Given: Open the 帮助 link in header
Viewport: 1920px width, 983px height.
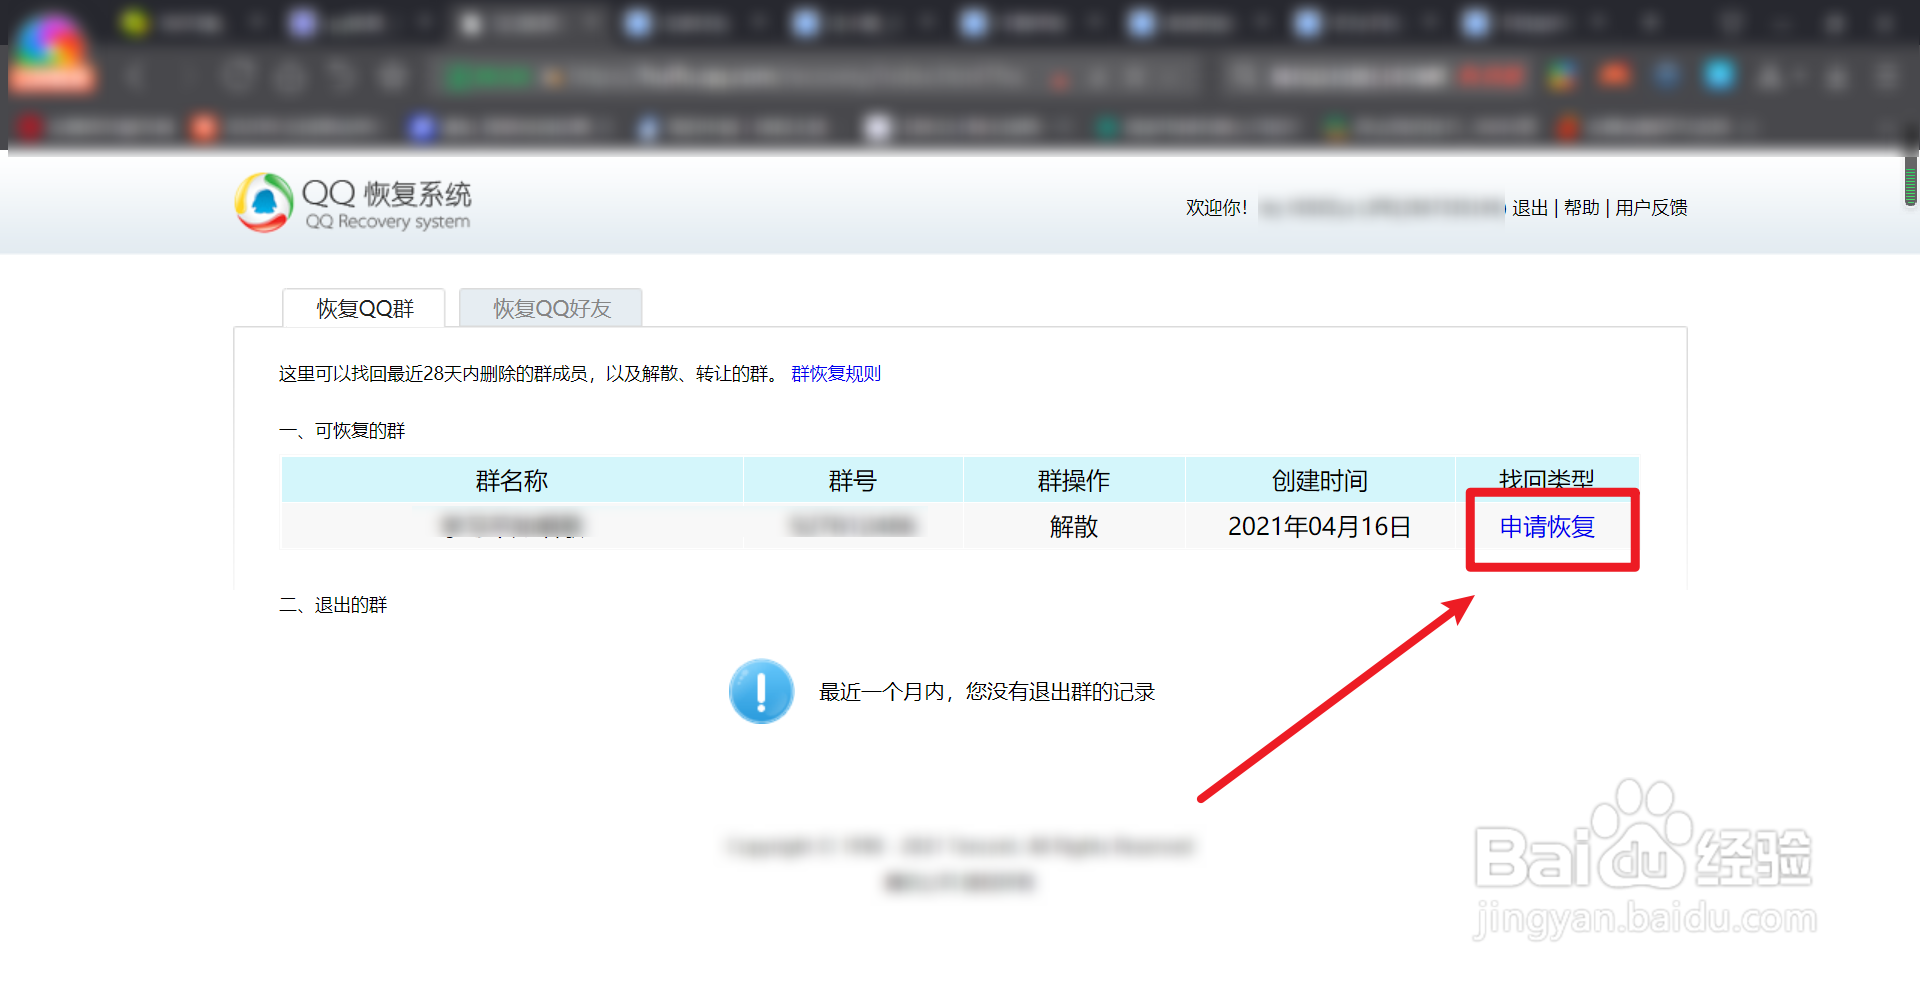Looking at the screenshot, I should 1582,208.
